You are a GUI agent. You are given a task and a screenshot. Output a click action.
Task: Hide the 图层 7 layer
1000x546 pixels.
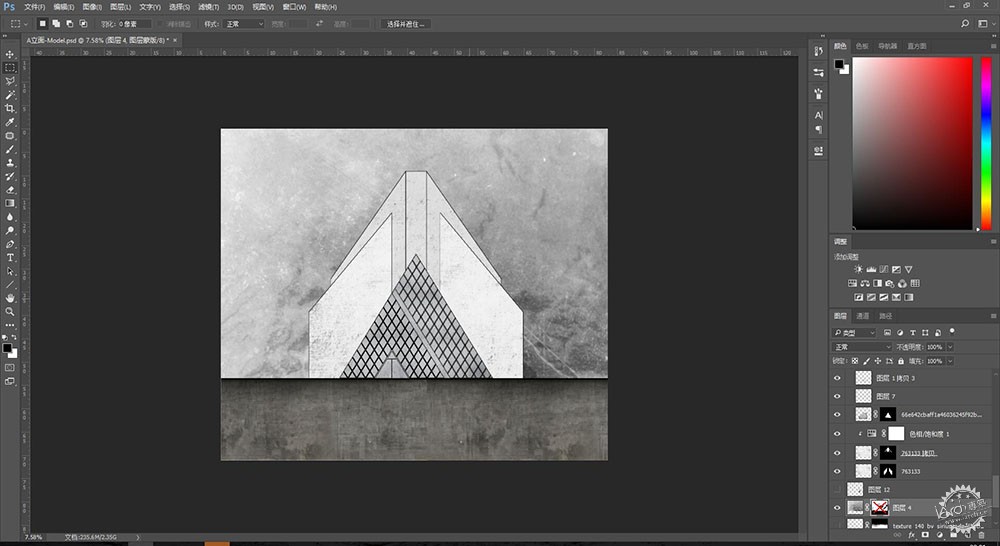point(837,396)
